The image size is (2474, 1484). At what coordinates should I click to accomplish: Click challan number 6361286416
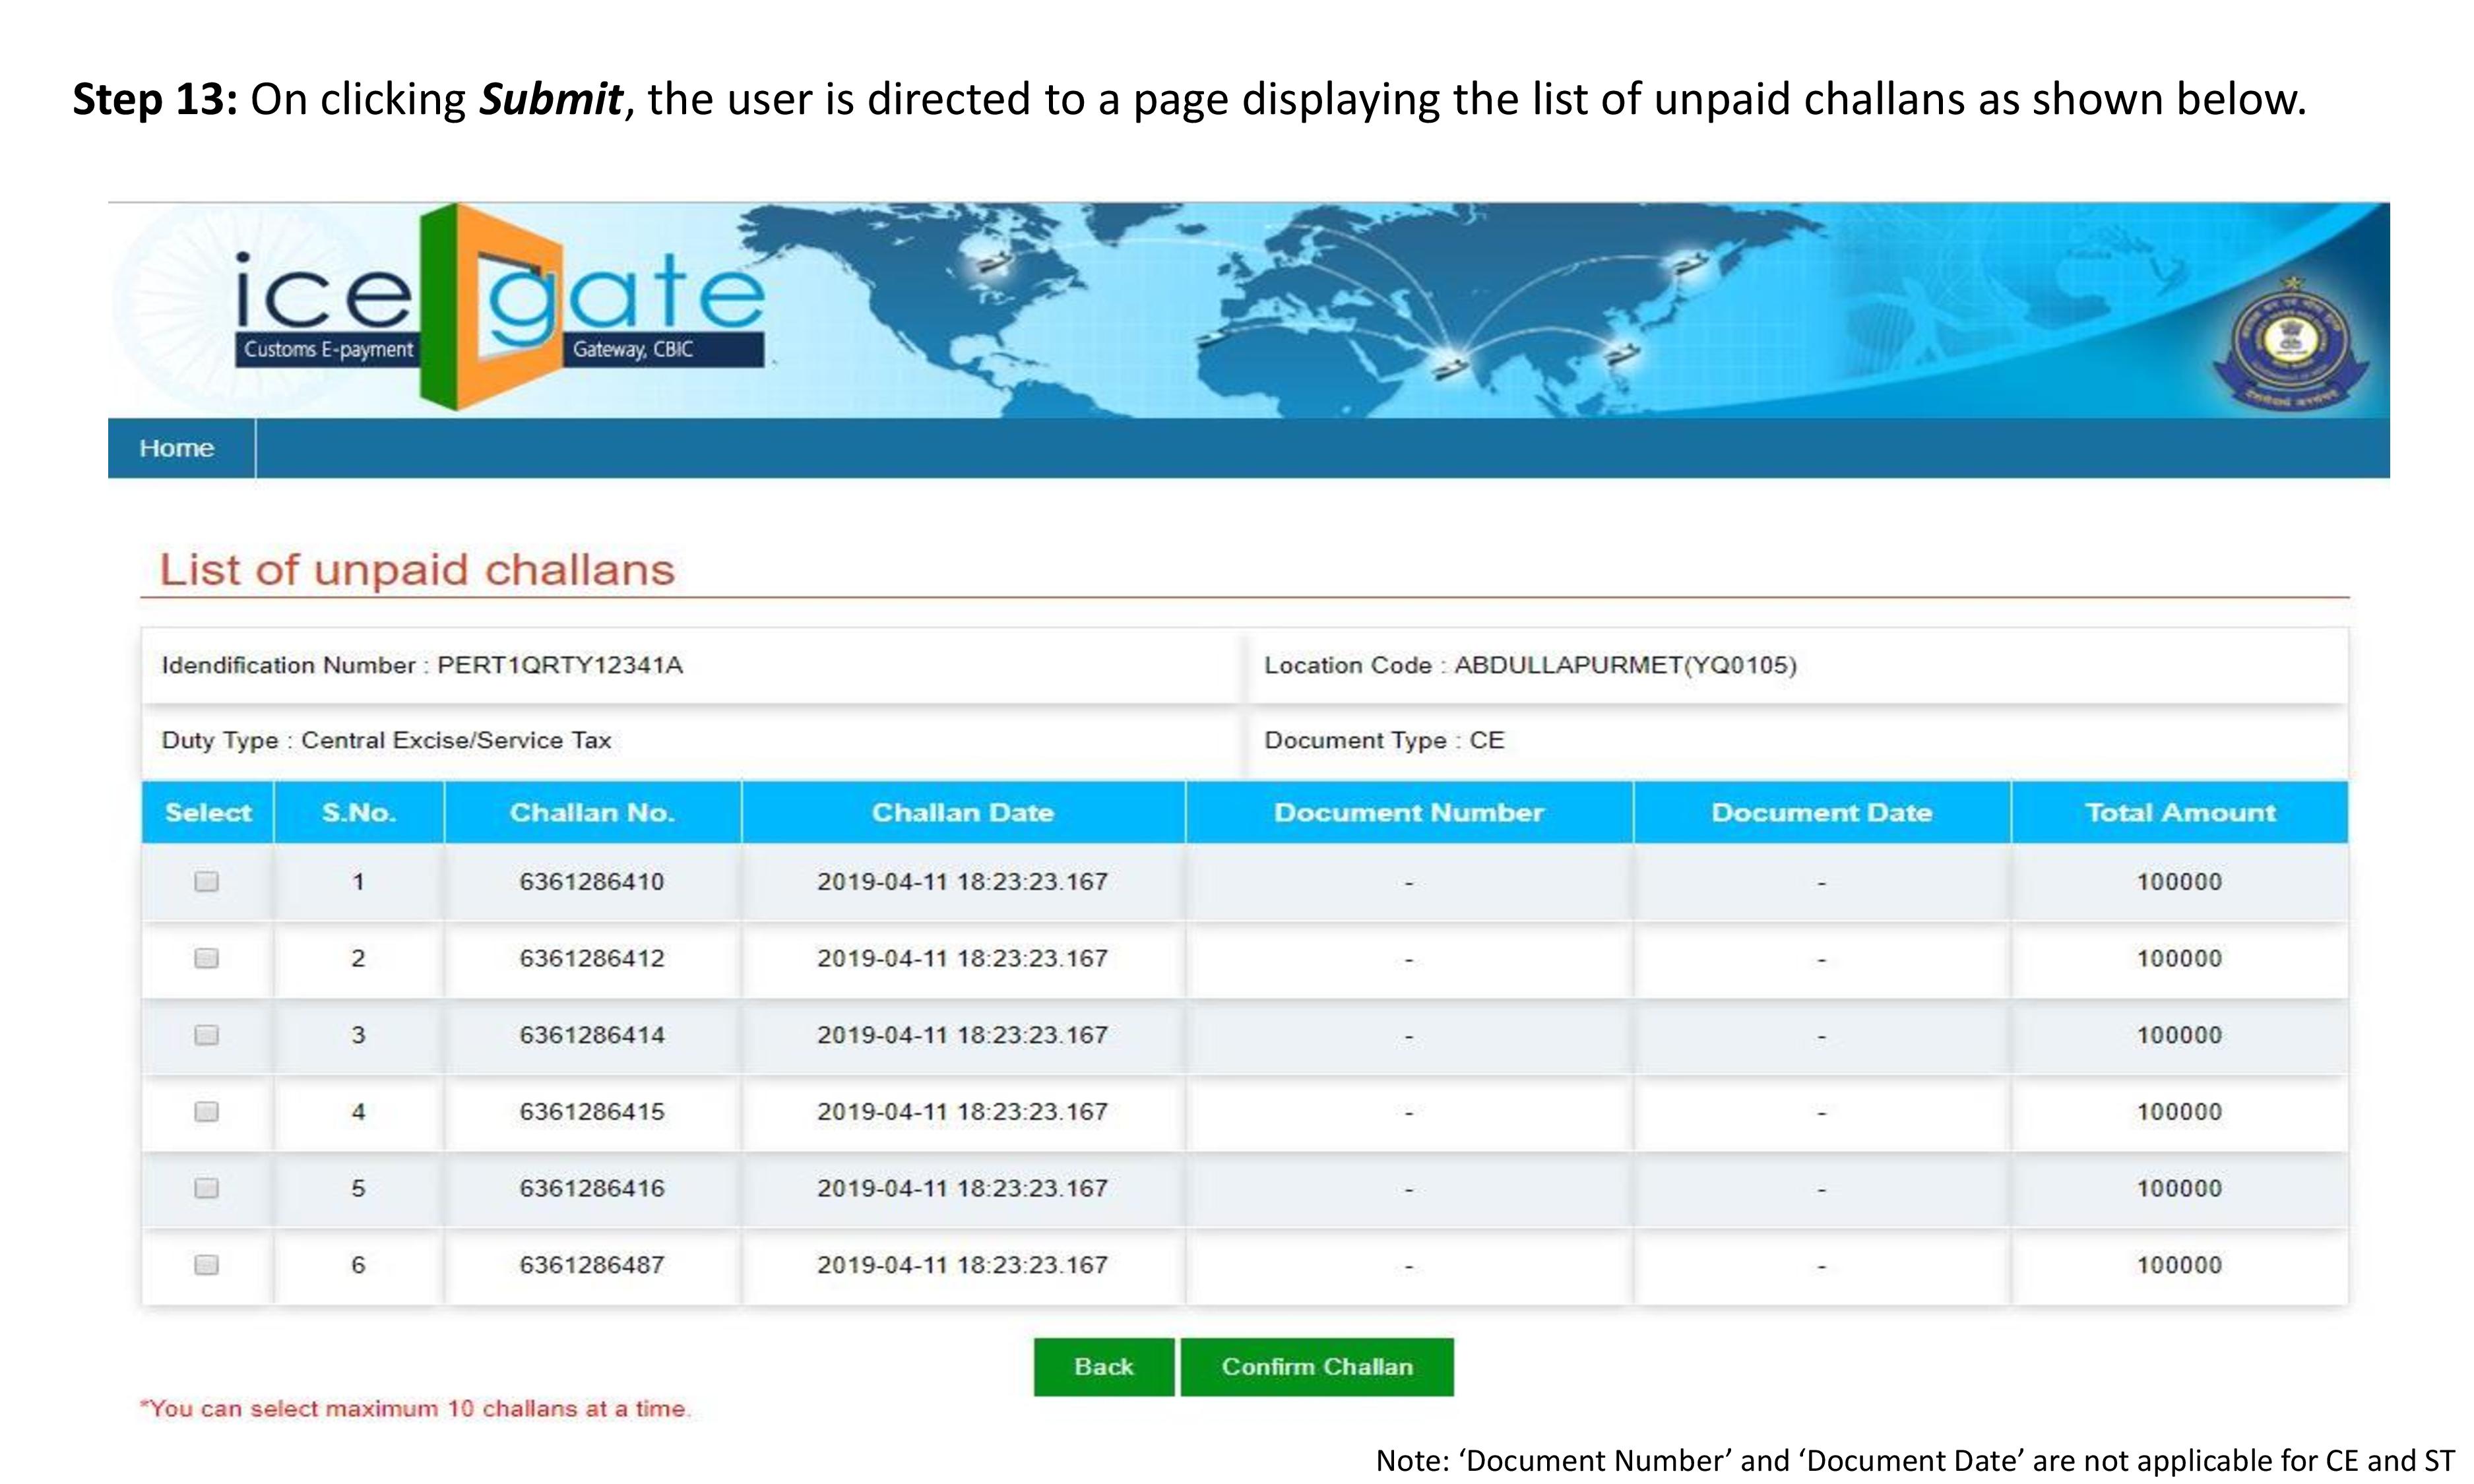pyautogui.click(x=592, y=1189)
